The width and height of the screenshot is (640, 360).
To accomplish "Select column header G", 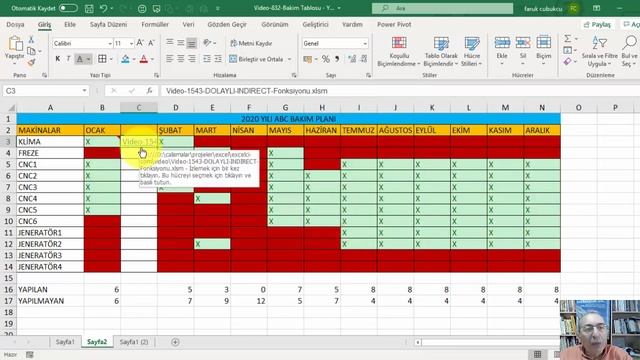I will pyautogui.click(x=285, y=108).
